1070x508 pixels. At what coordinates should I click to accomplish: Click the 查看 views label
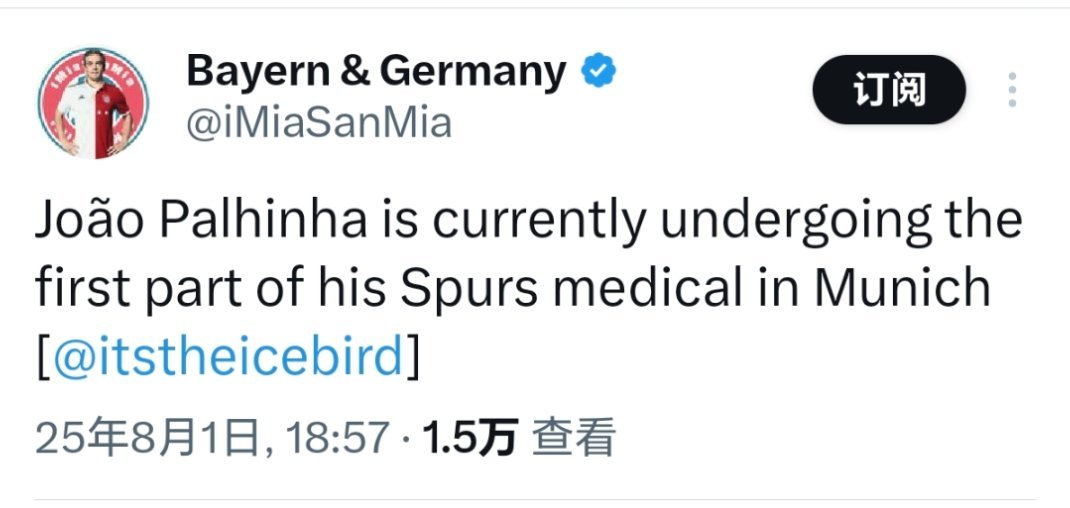pos(574,438)
